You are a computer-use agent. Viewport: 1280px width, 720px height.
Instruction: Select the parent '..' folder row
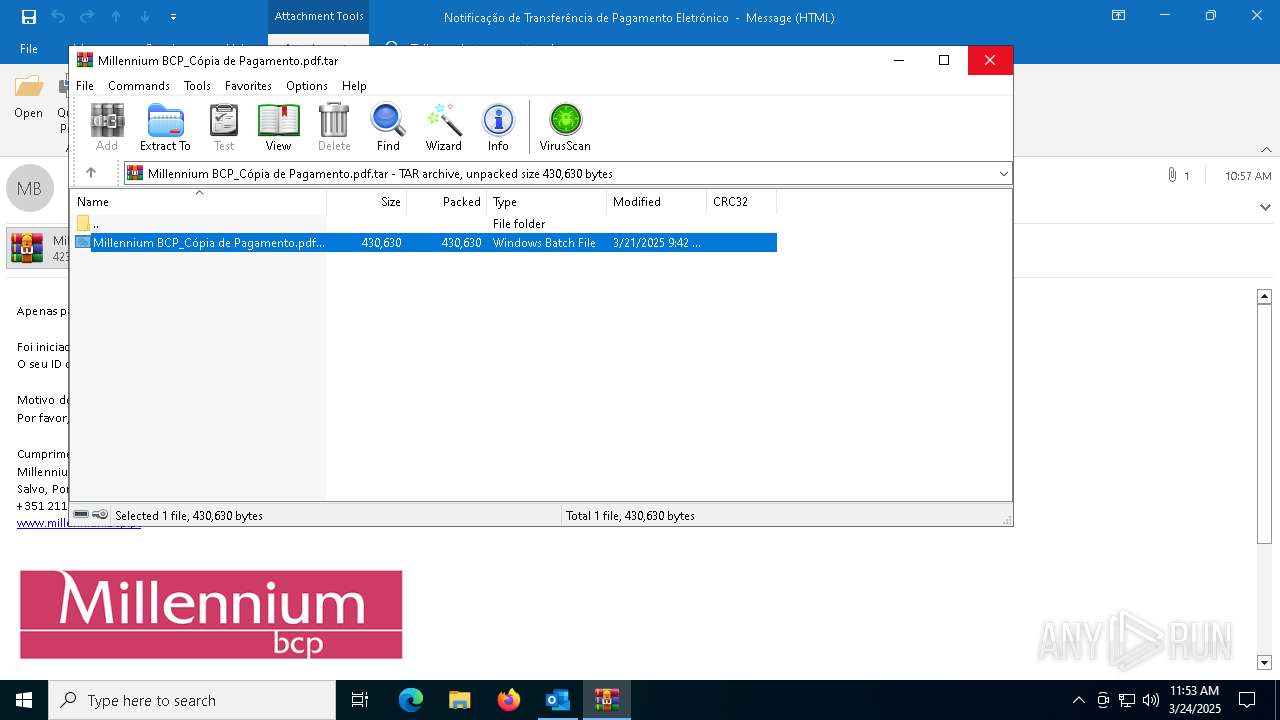pos(424,223)
